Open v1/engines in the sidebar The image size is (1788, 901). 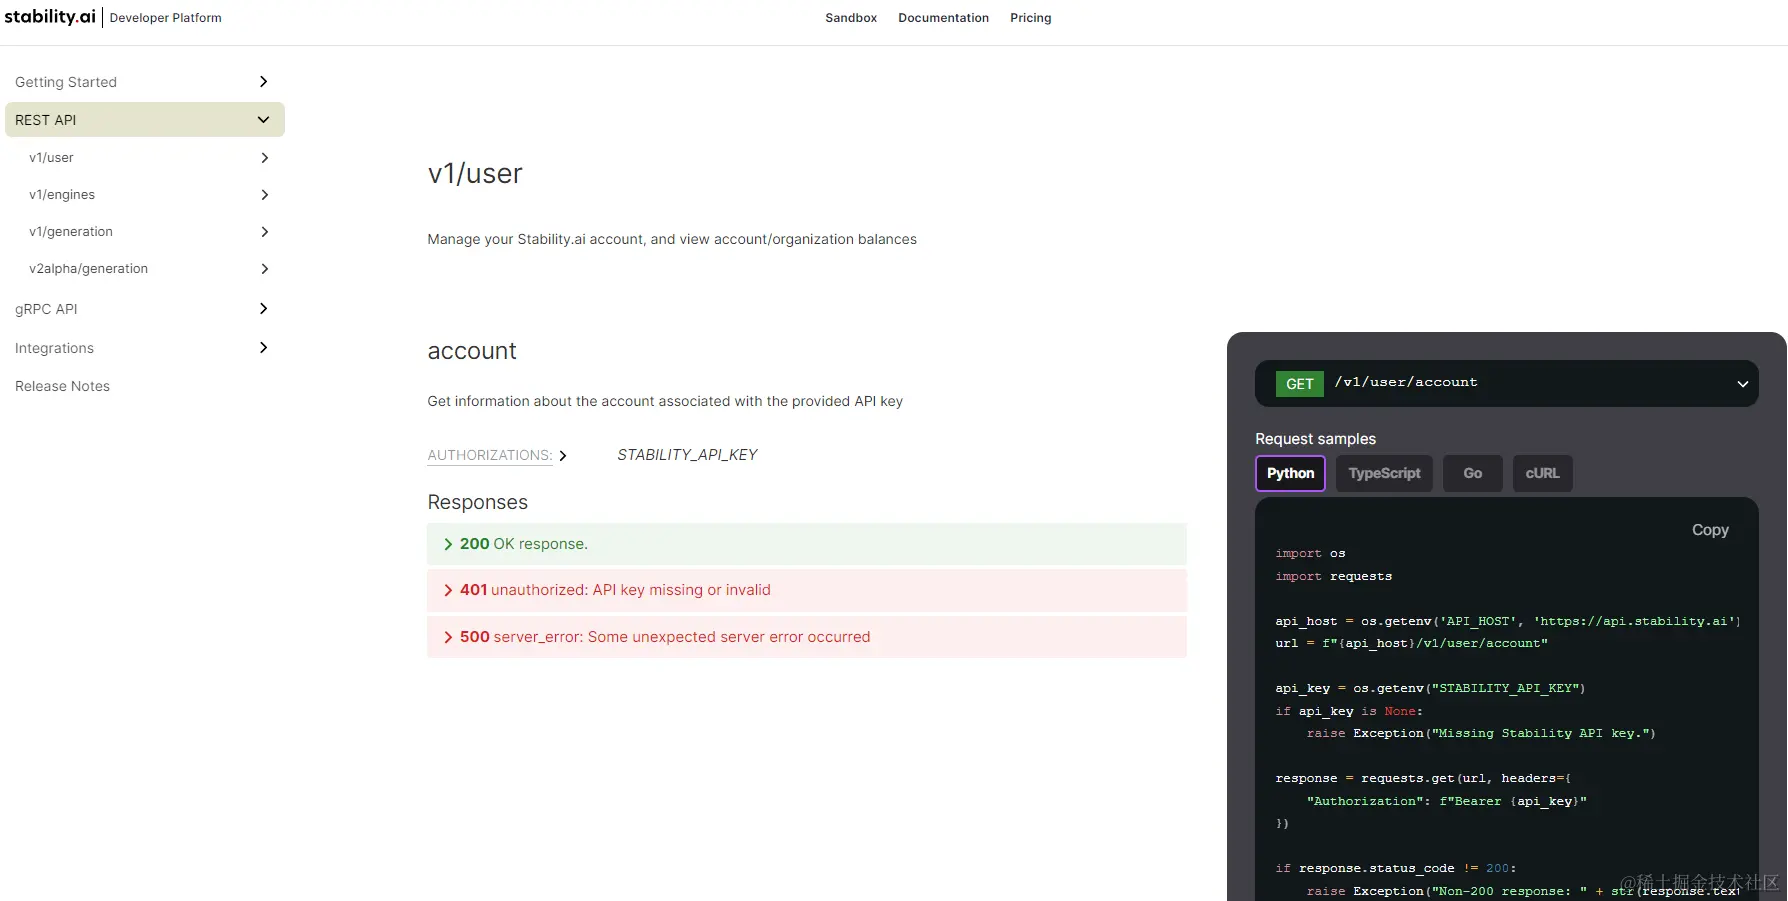[x=62, y=195]
